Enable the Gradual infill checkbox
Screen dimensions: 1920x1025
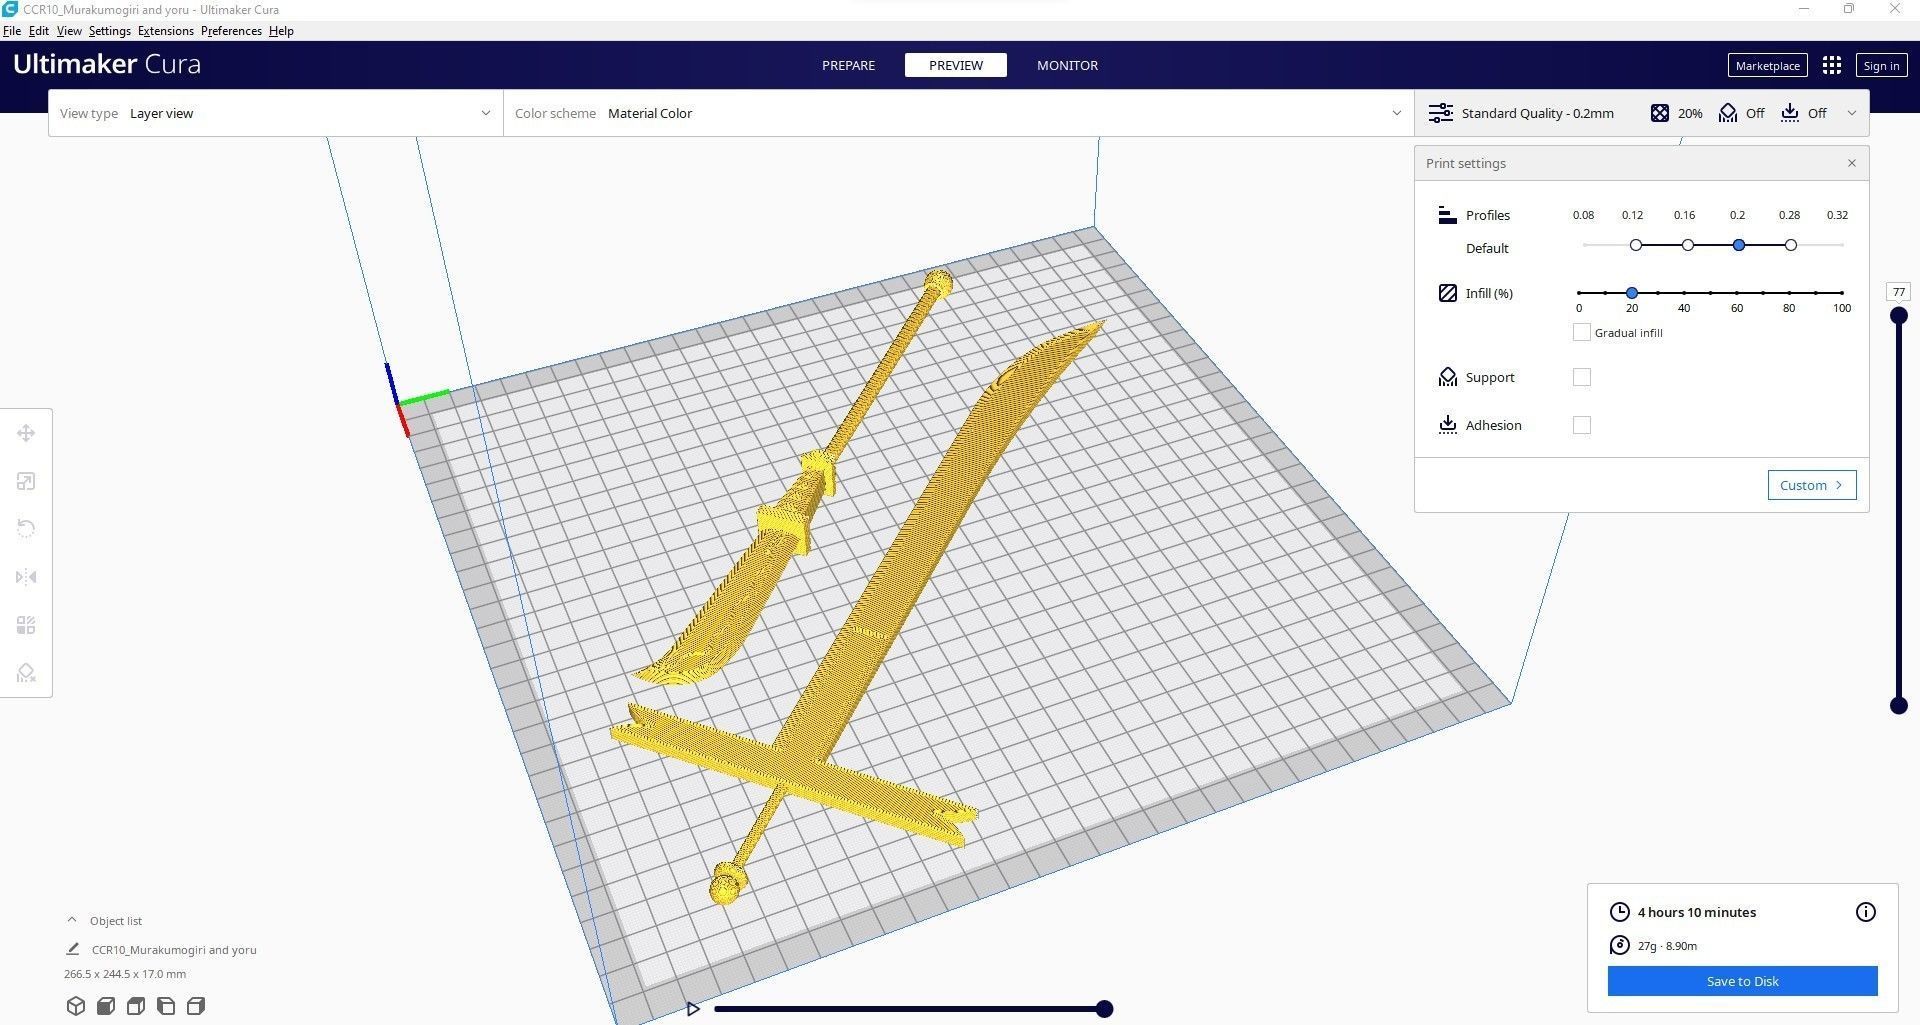pyautogui.click(x=1581, y=332)
